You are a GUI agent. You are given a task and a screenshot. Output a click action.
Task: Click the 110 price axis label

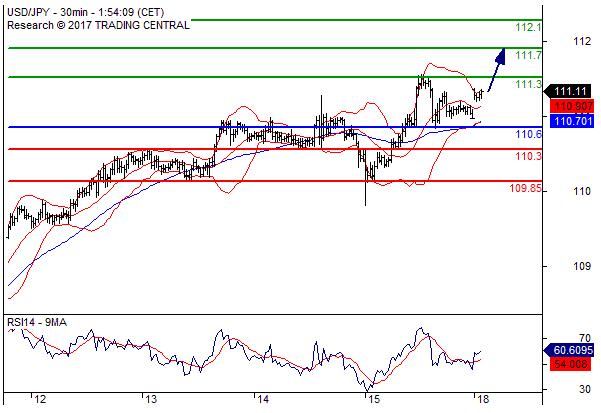(x=582, y=191)
